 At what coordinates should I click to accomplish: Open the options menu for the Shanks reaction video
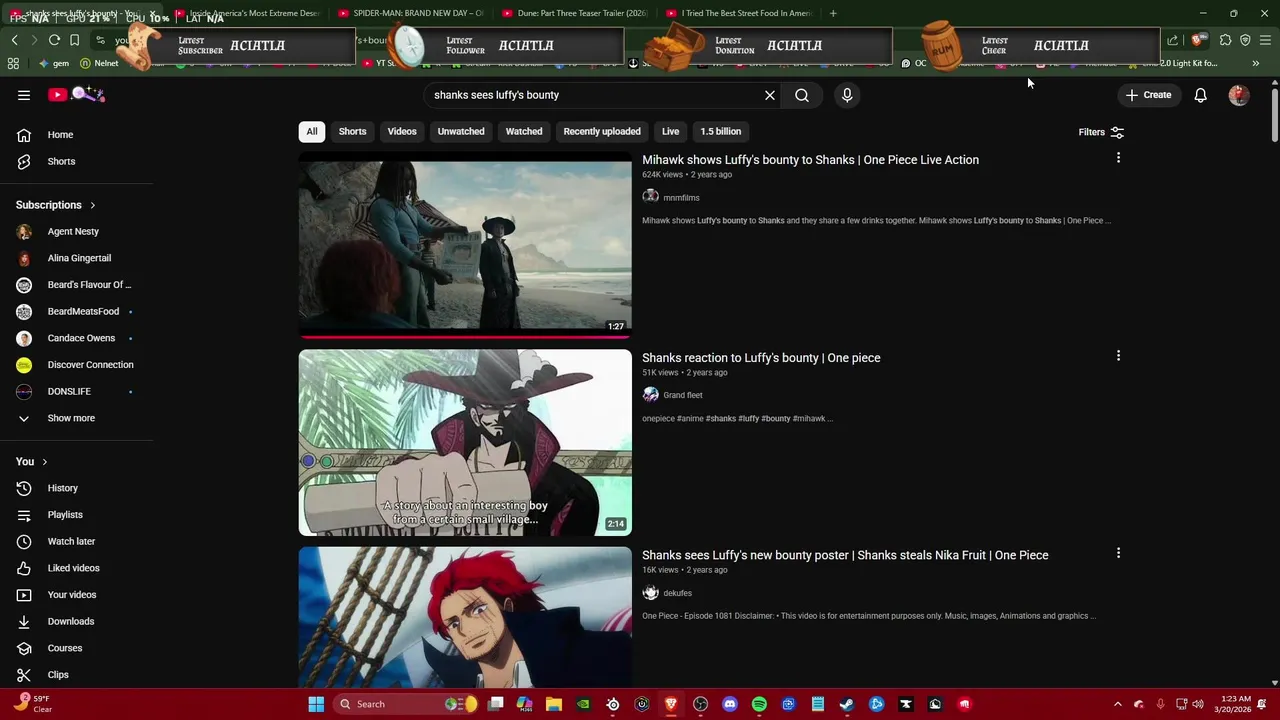[x=1118, y=356]
